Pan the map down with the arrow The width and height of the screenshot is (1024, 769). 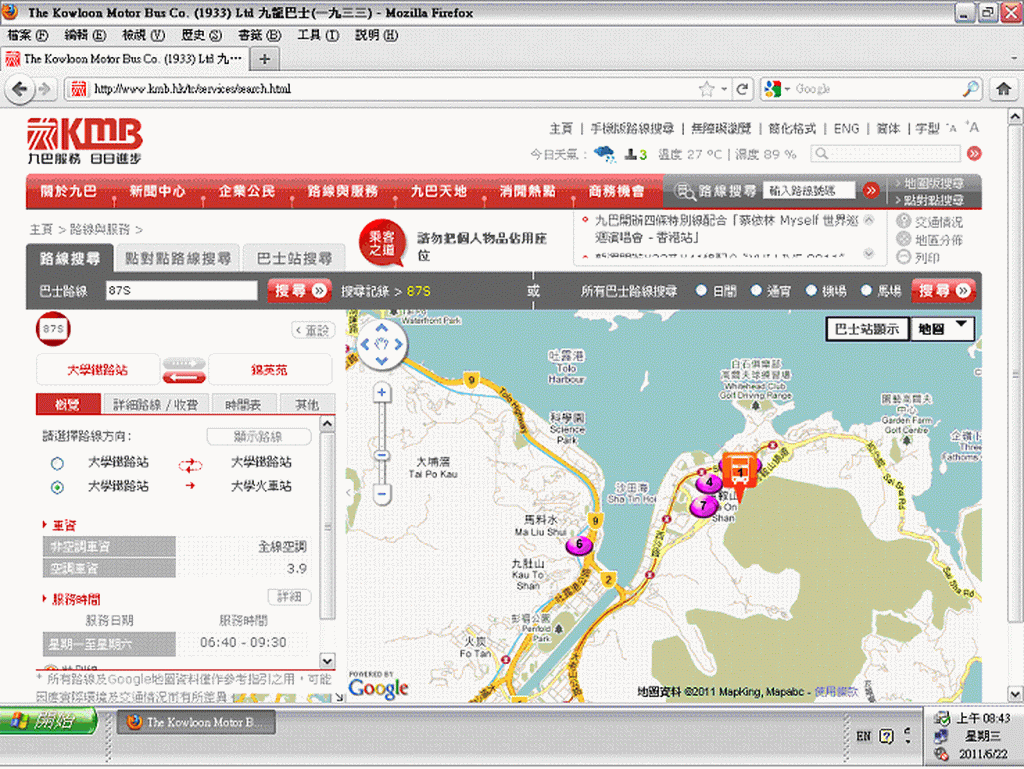click(382, 360)
